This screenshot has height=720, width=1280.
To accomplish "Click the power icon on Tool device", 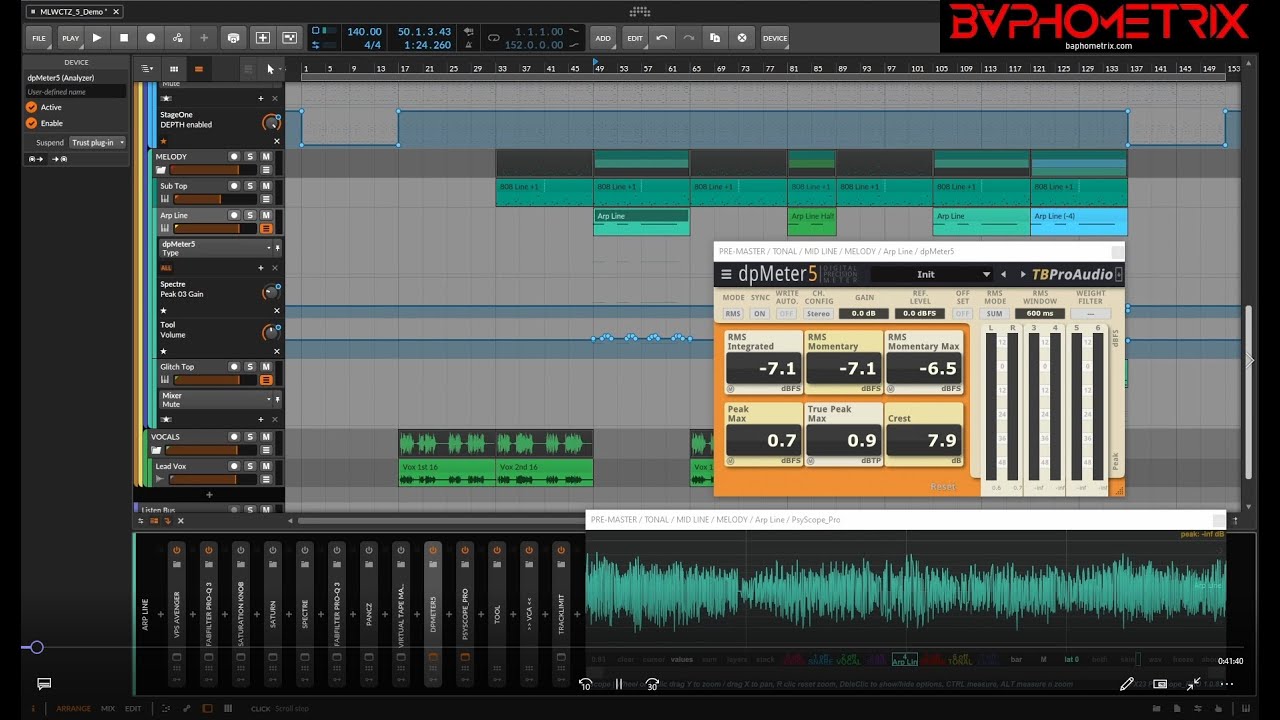I will pos(497,549).
